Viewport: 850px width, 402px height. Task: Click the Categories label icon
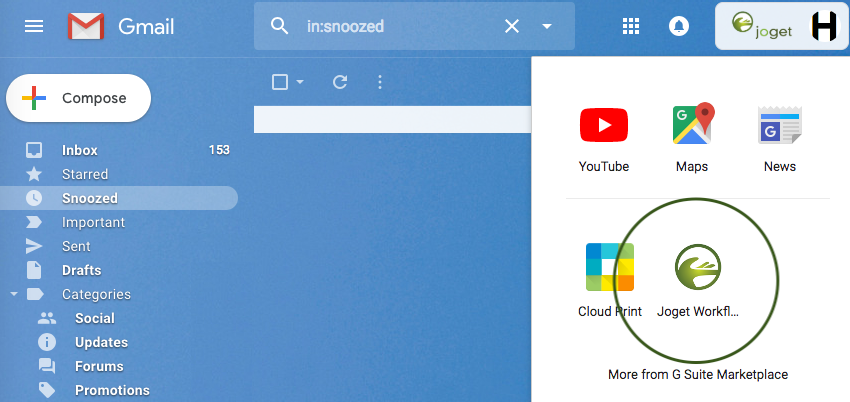click(35, 294)
